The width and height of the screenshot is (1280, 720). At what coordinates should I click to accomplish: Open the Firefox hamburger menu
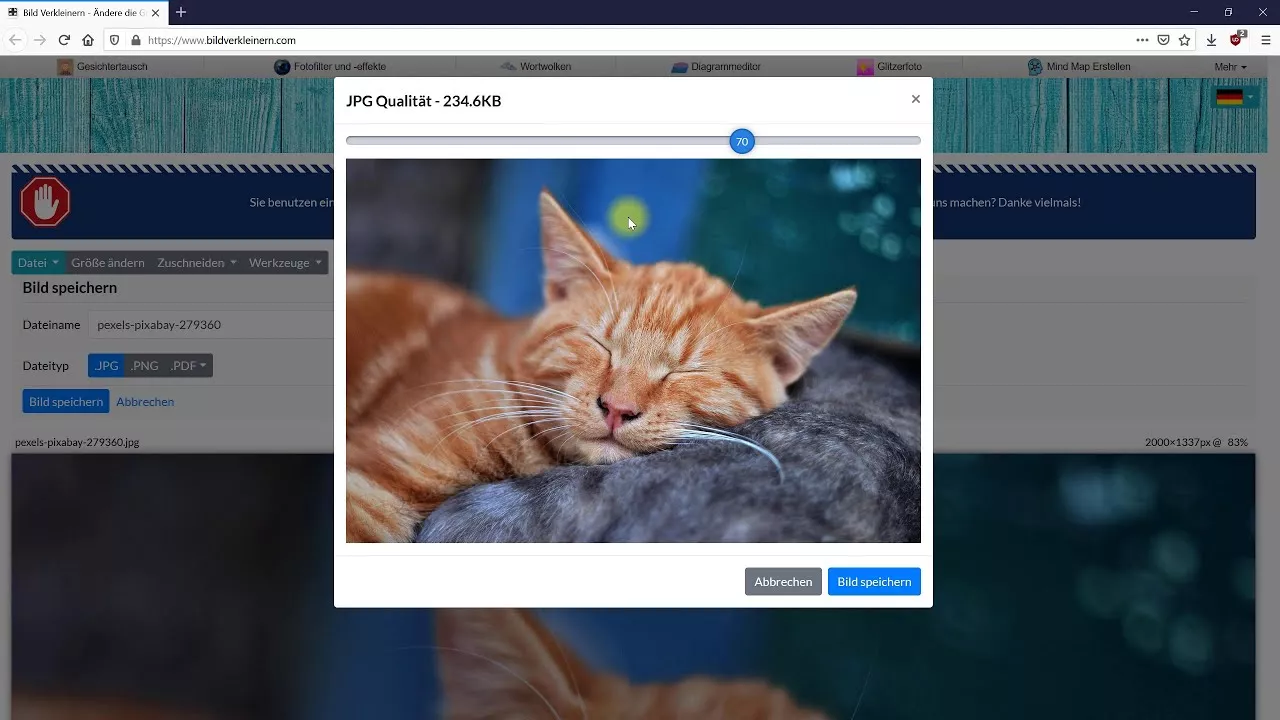pos(1265,40)
